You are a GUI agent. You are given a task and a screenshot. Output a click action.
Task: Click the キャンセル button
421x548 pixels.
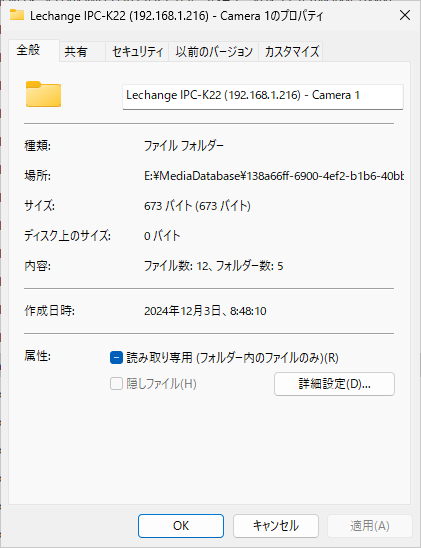pyautogui.click(x=276, y=526)
